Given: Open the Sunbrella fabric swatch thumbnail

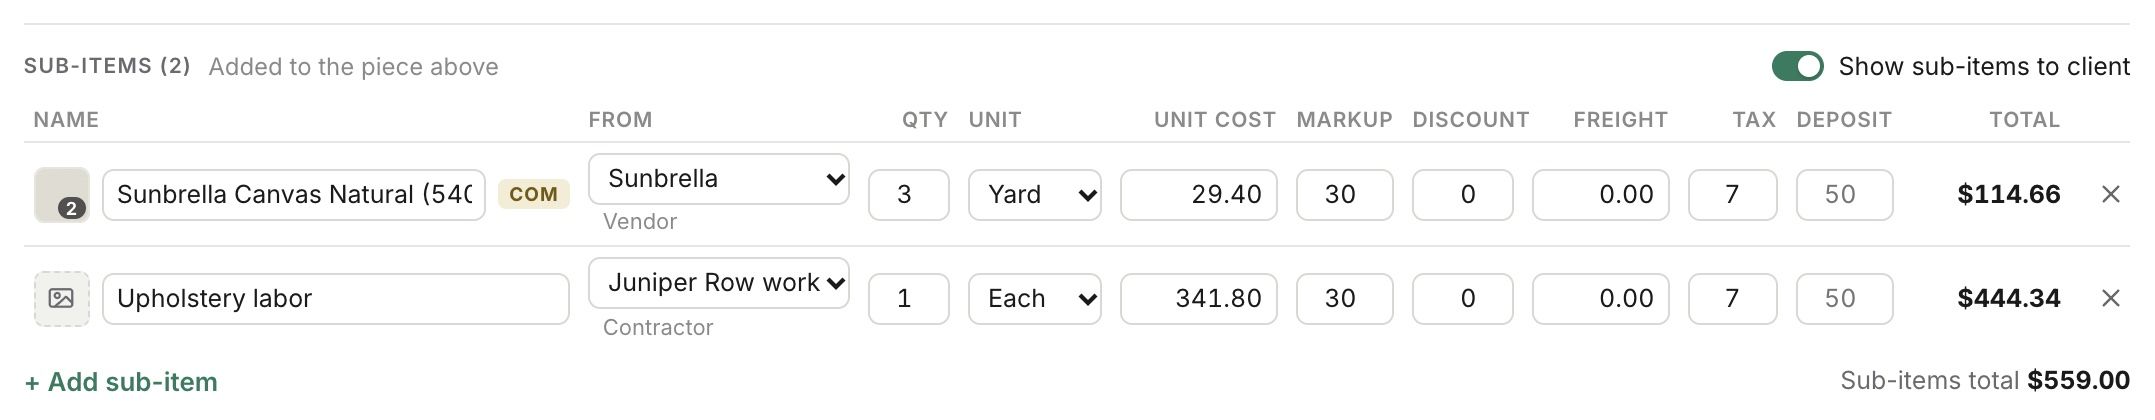Looking at the screenshot, I should pos(62,194).
